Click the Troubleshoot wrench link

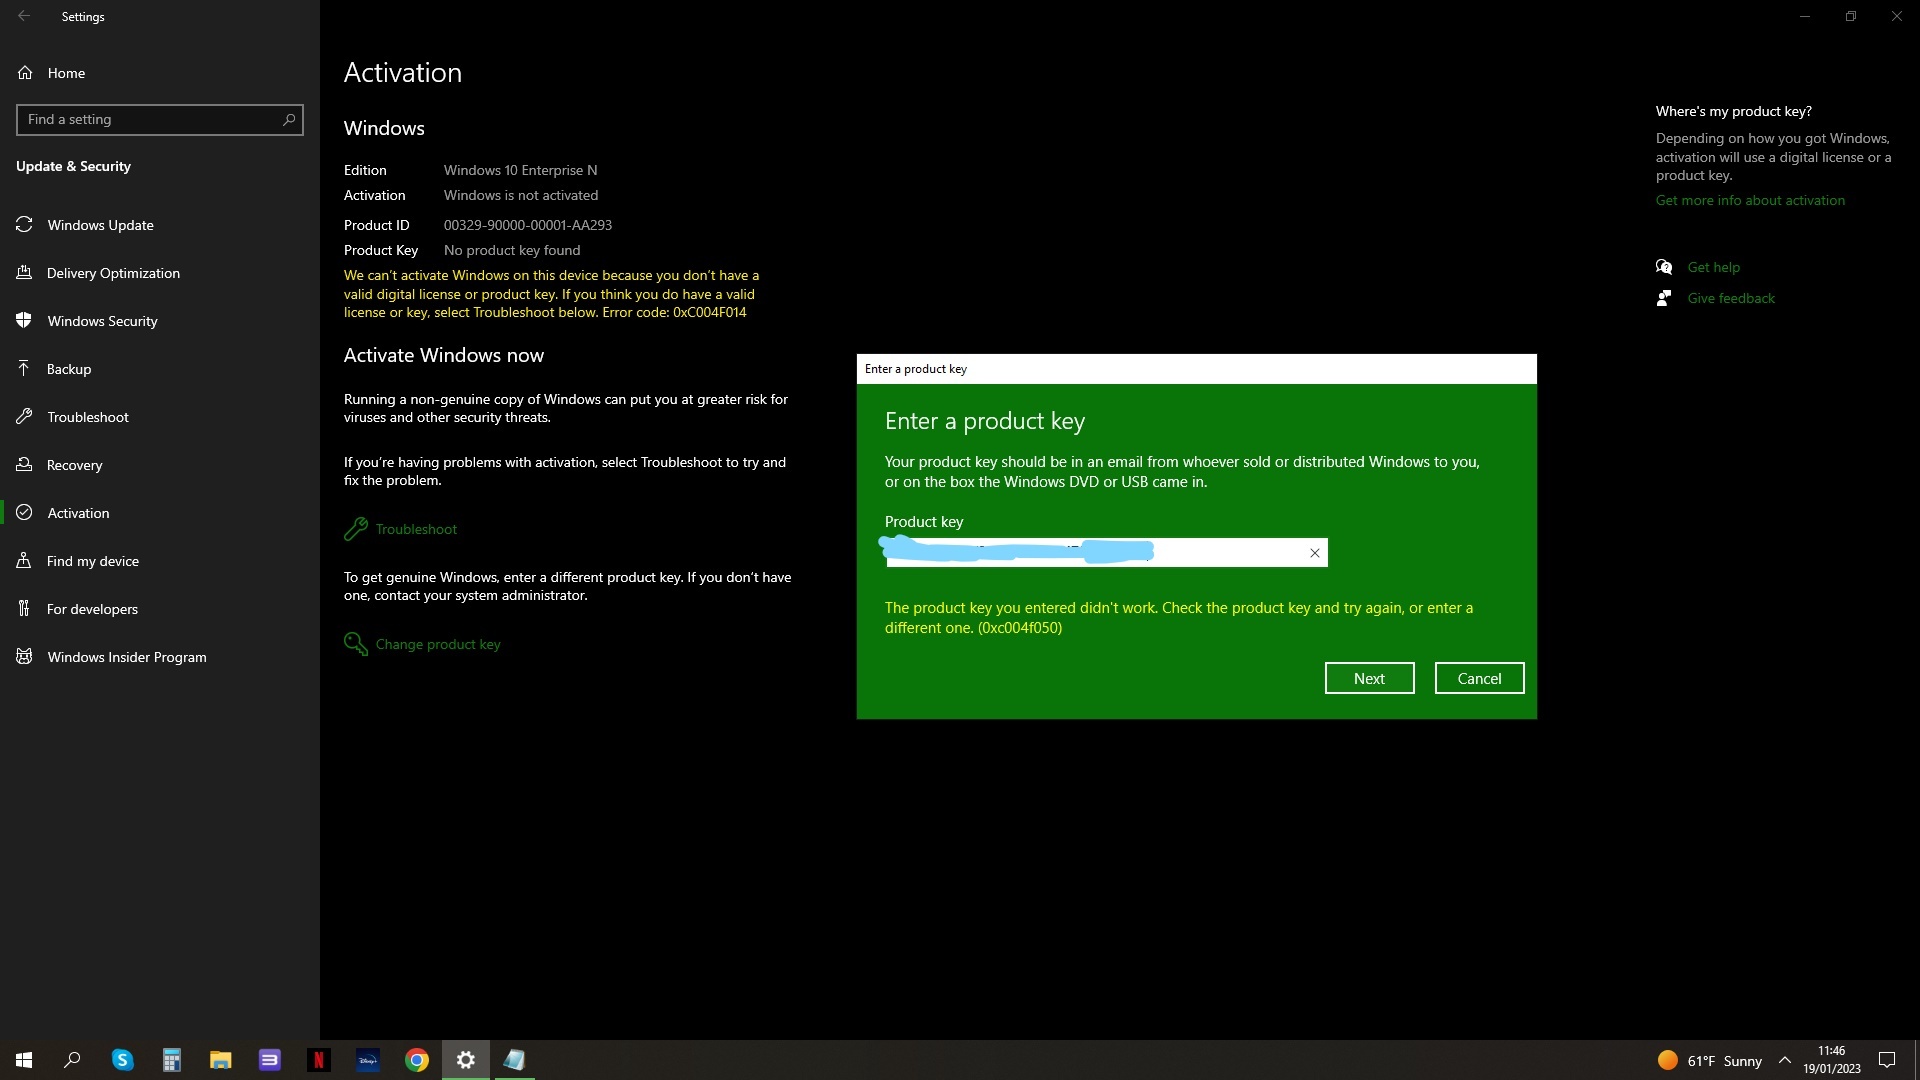[415, 529]
